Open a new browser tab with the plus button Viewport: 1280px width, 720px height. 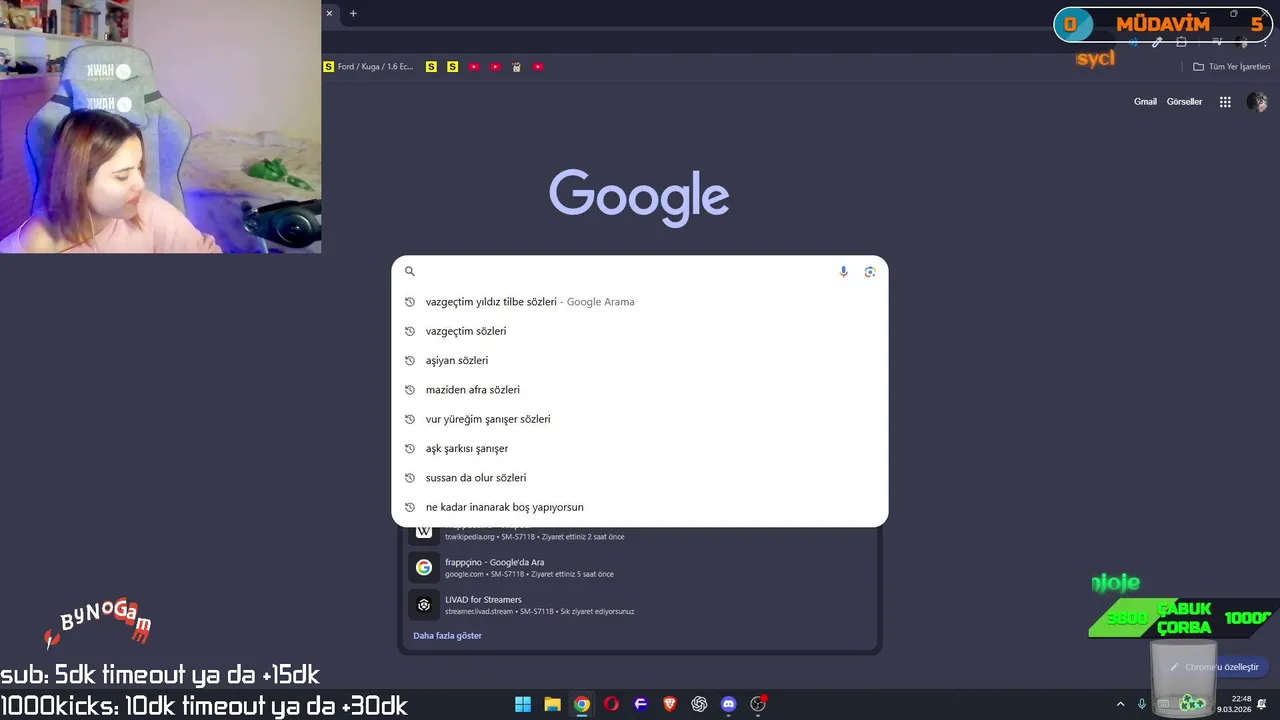click(x=353, y=13)
